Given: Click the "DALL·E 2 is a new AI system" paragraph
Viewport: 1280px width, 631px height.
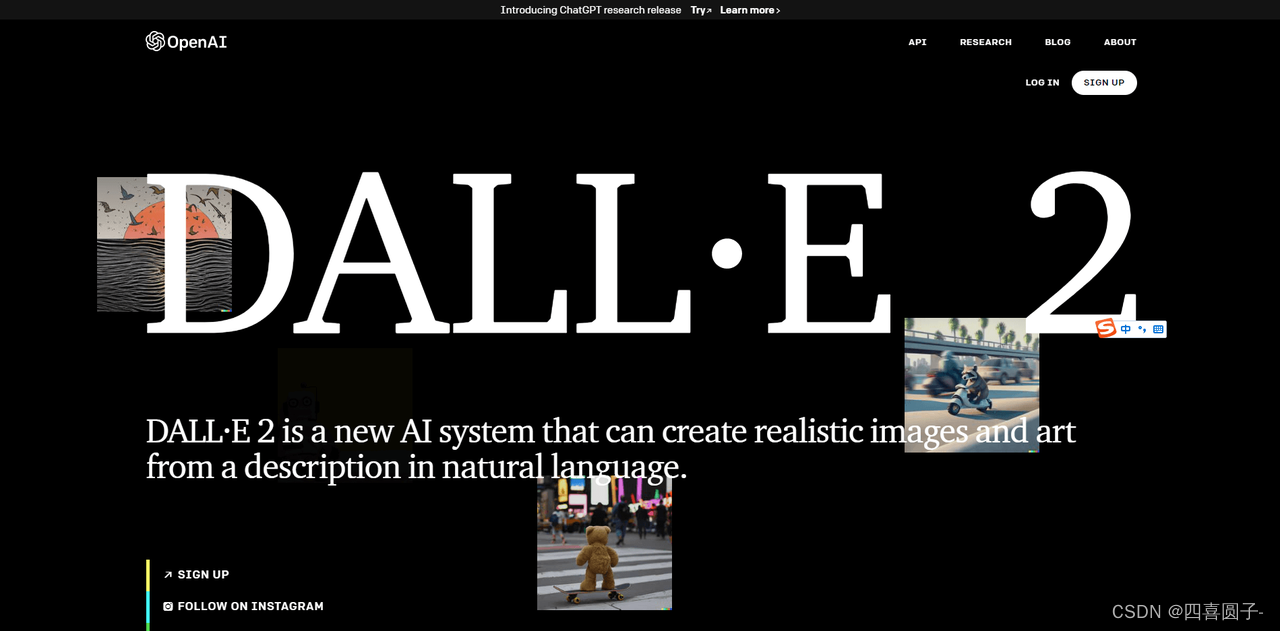Looking at the screenshot, I should [x=611, y=449].
